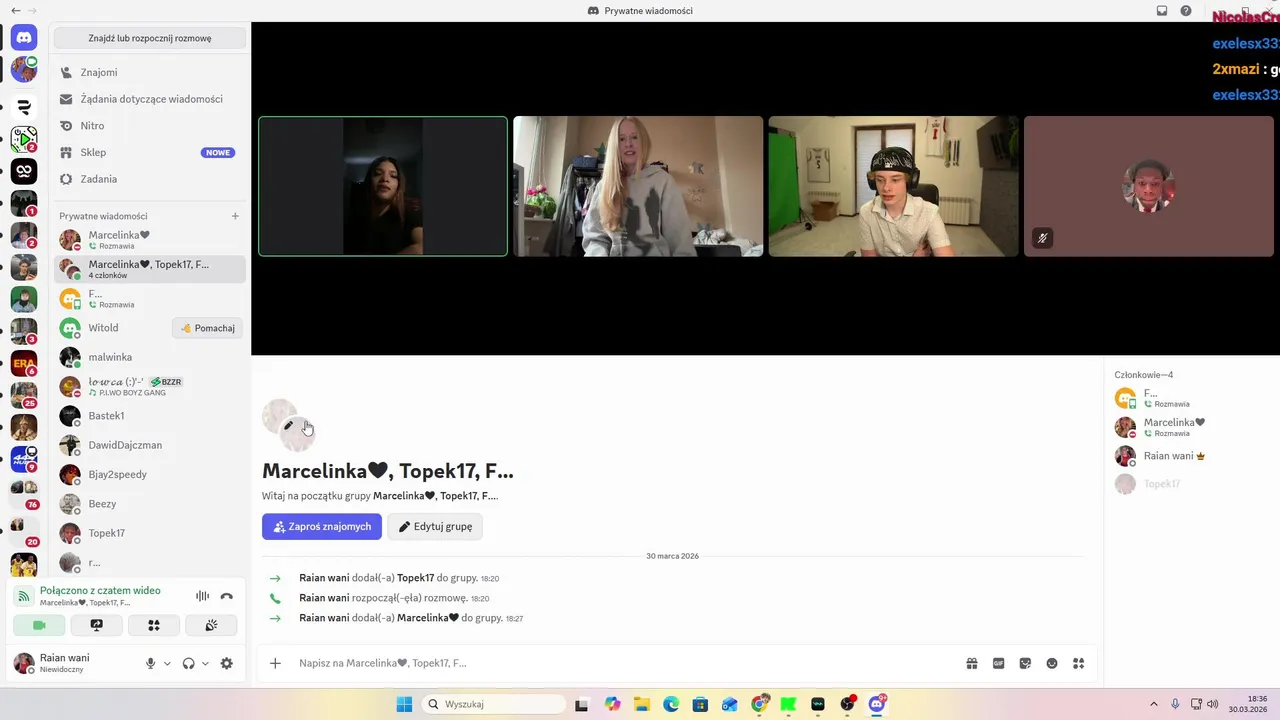
Task: Open Microsoft Edge from taskbar
Action: [x=671, y=704]
